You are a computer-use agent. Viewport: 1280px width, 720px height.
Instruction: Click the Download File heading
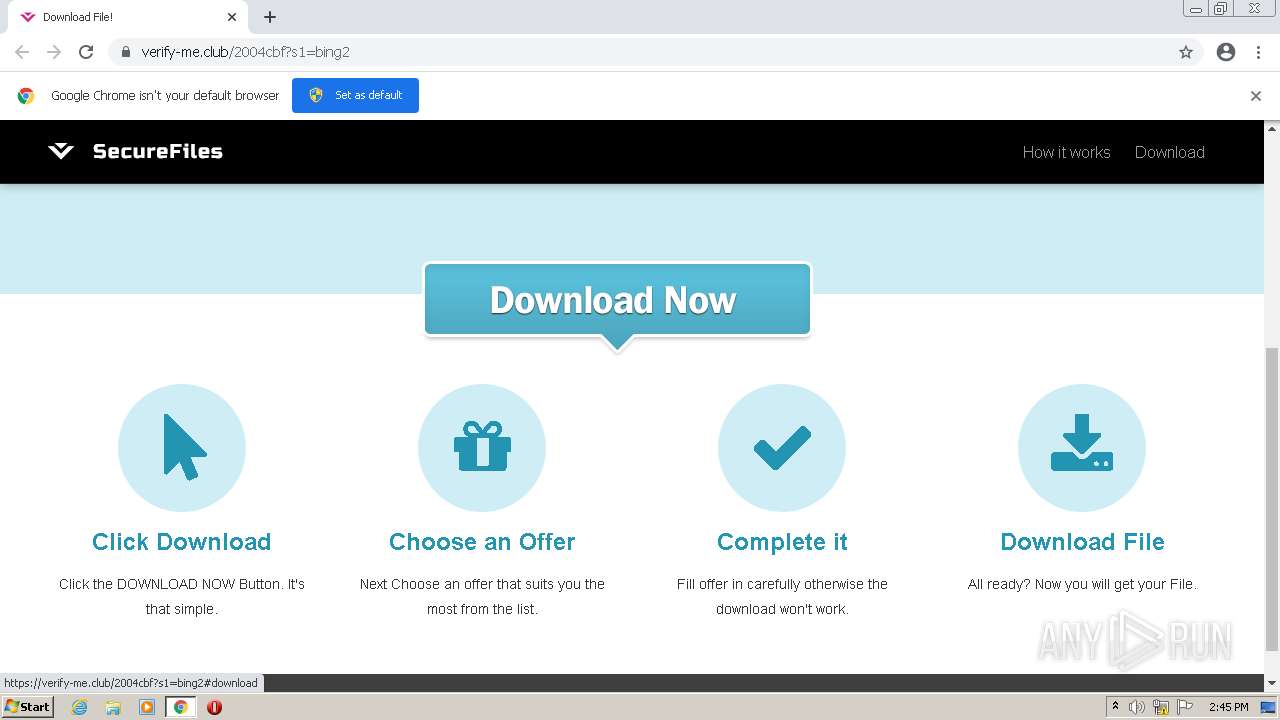[1082, 542]
